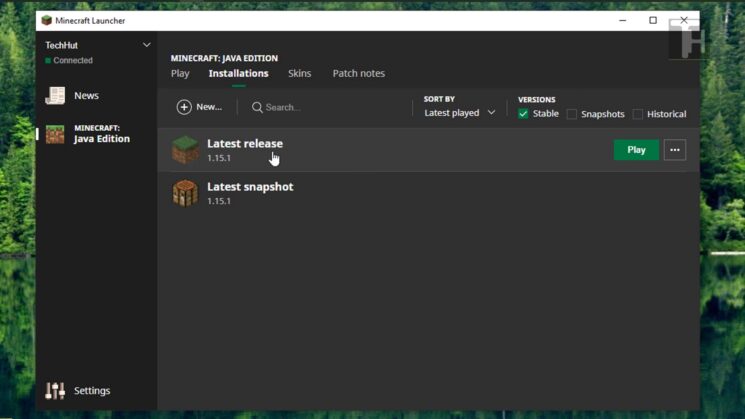Click the magnifying glass search icon
The width and height of the screenshot is (745, 419).
[257, 107]
